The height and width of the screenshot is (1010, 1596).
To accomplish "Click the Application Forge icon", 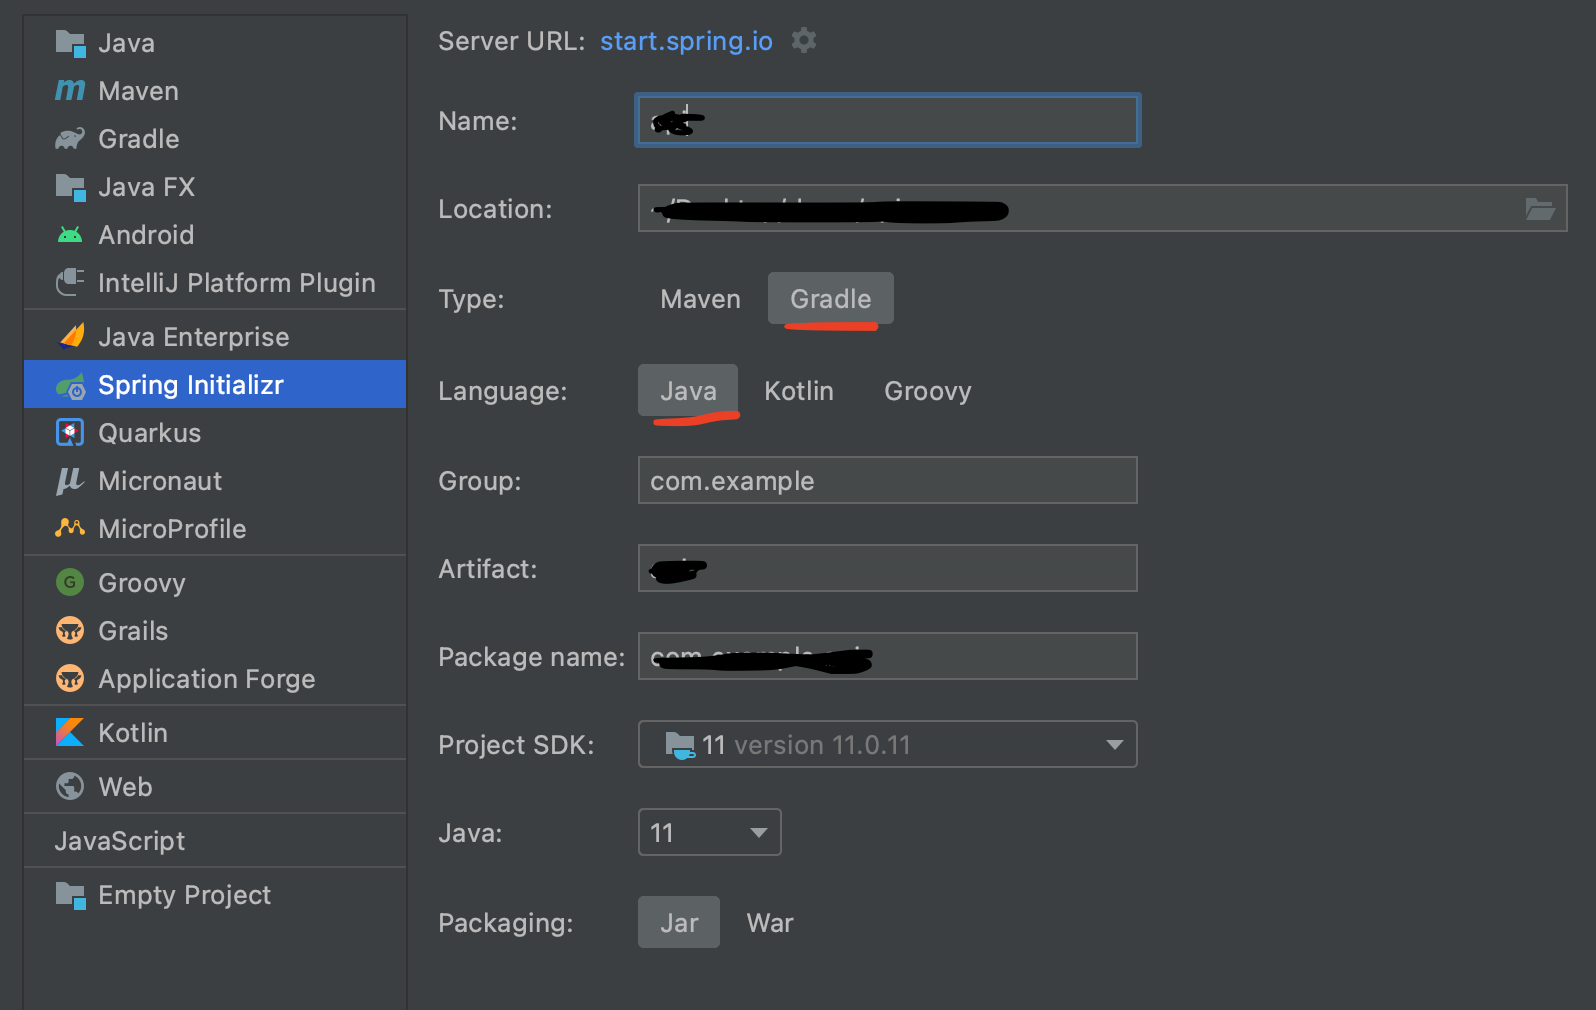I will (70, 678).
